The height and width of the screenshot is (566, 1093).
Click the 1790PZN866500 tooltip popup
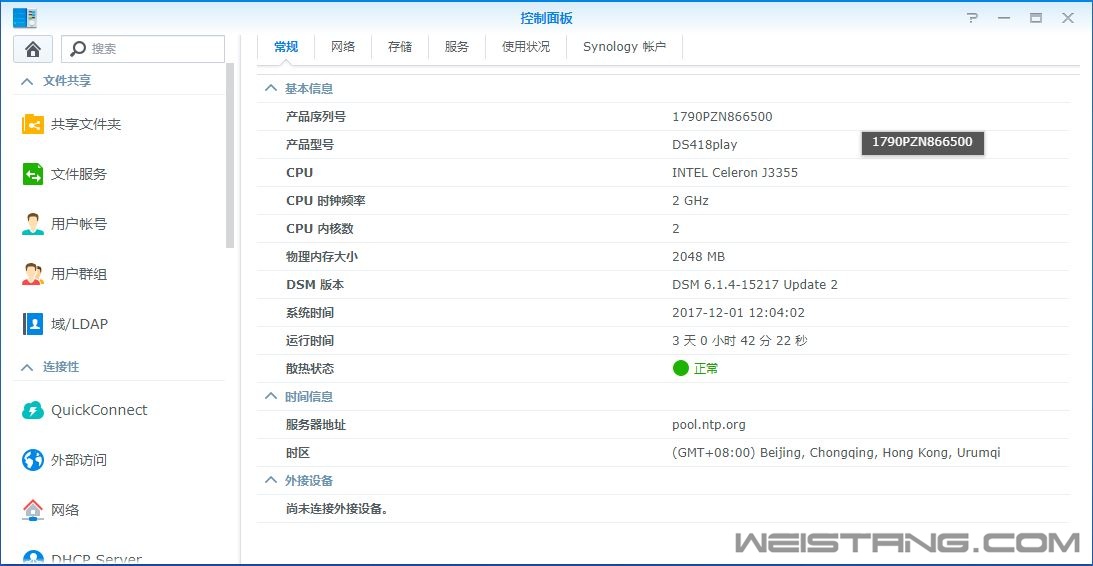click(922, 142)
